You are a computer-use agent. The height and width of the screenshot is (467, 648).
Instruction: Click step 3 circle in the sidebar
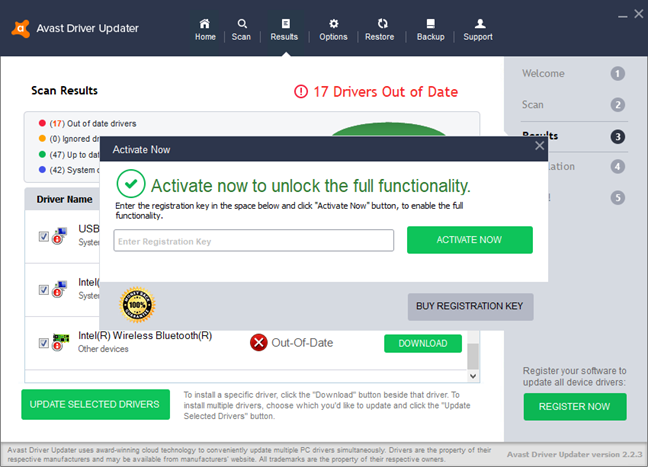pyautogui.click(x=618, y=136)
